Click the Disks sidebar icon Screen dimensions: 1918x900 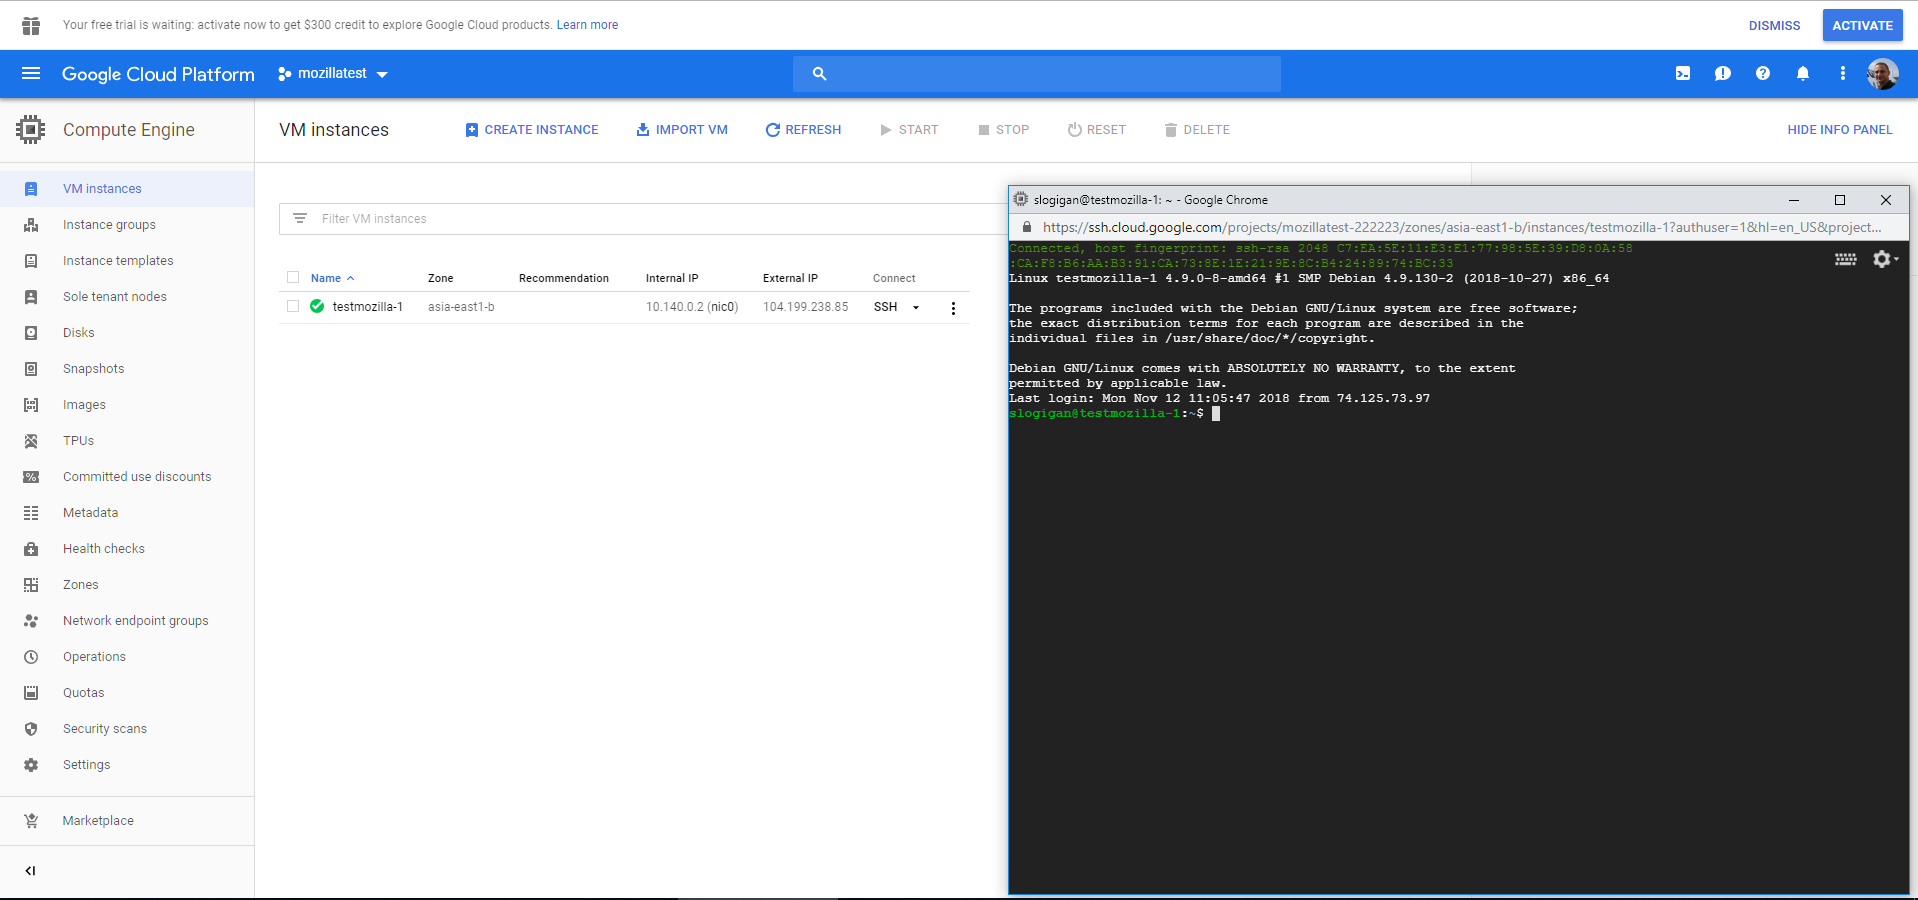pyautogui.click(x=31, y=333)
